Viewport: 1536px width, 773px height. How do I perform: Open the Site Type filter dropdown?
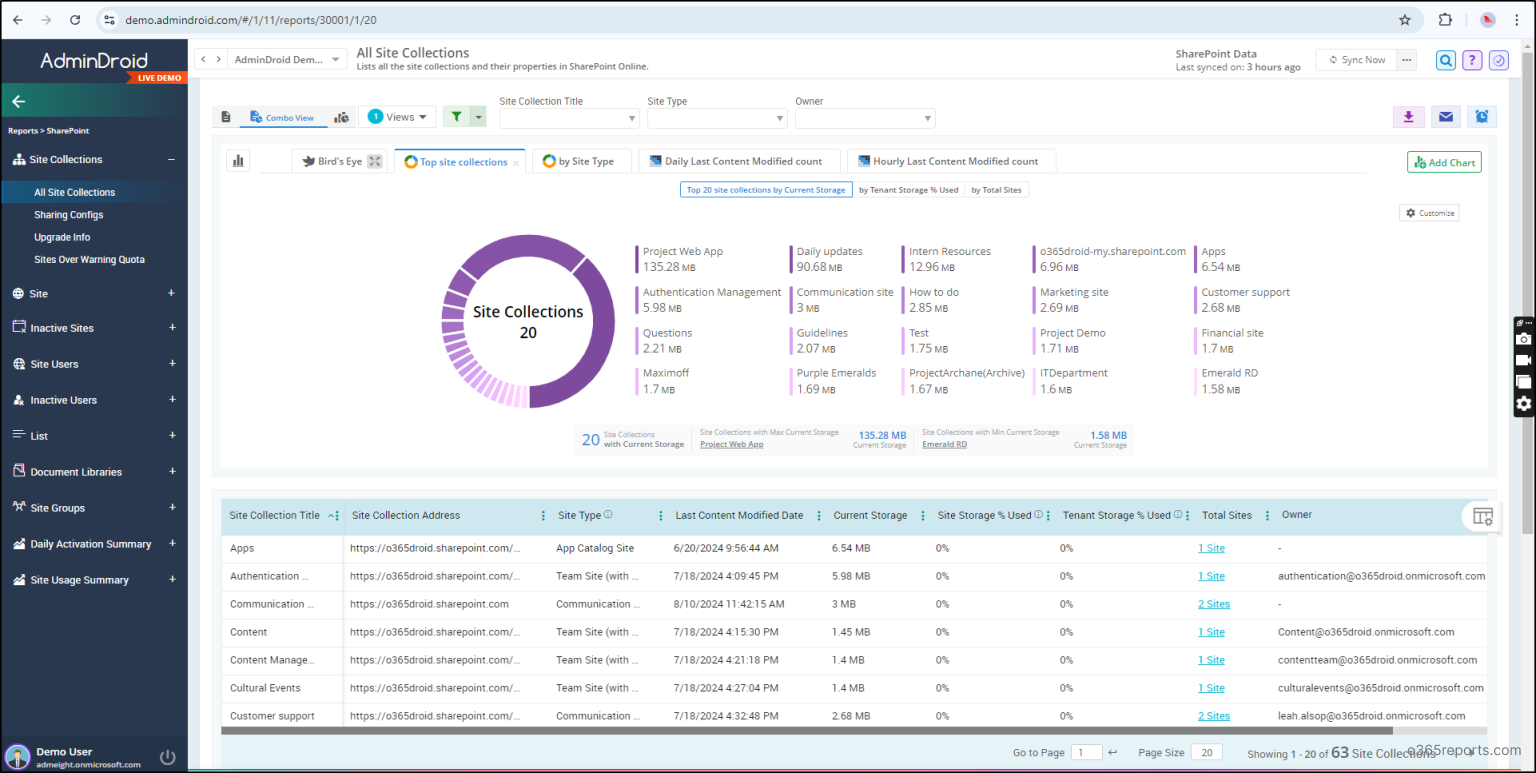click(717, 118)
